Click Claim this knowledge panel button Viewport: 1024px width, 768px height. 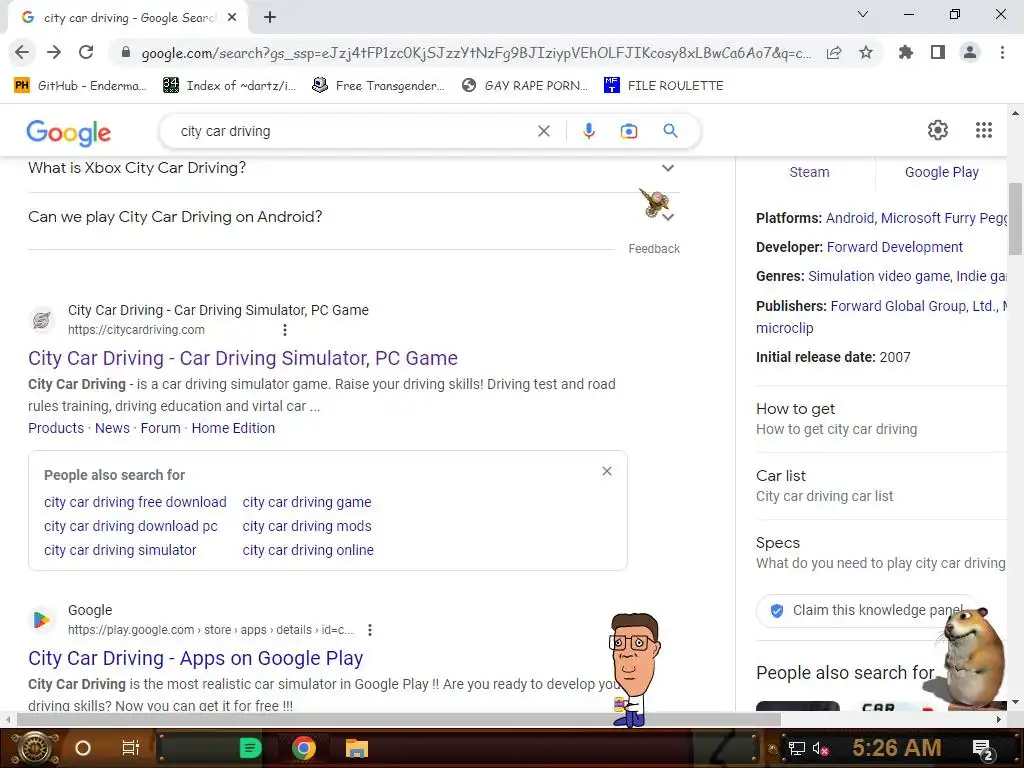coord(867,611)
